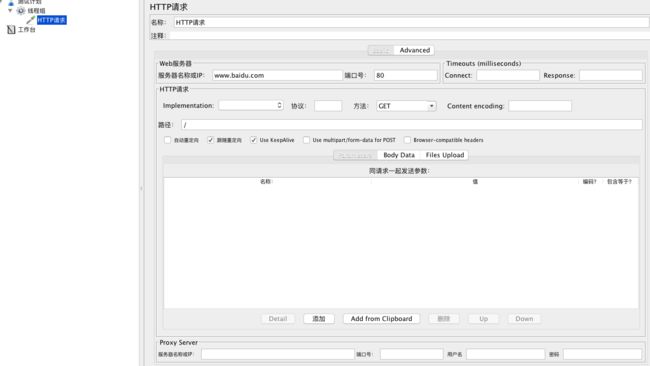650x366 pixels.
Task: Click the Down button
Action: [524, 319]
